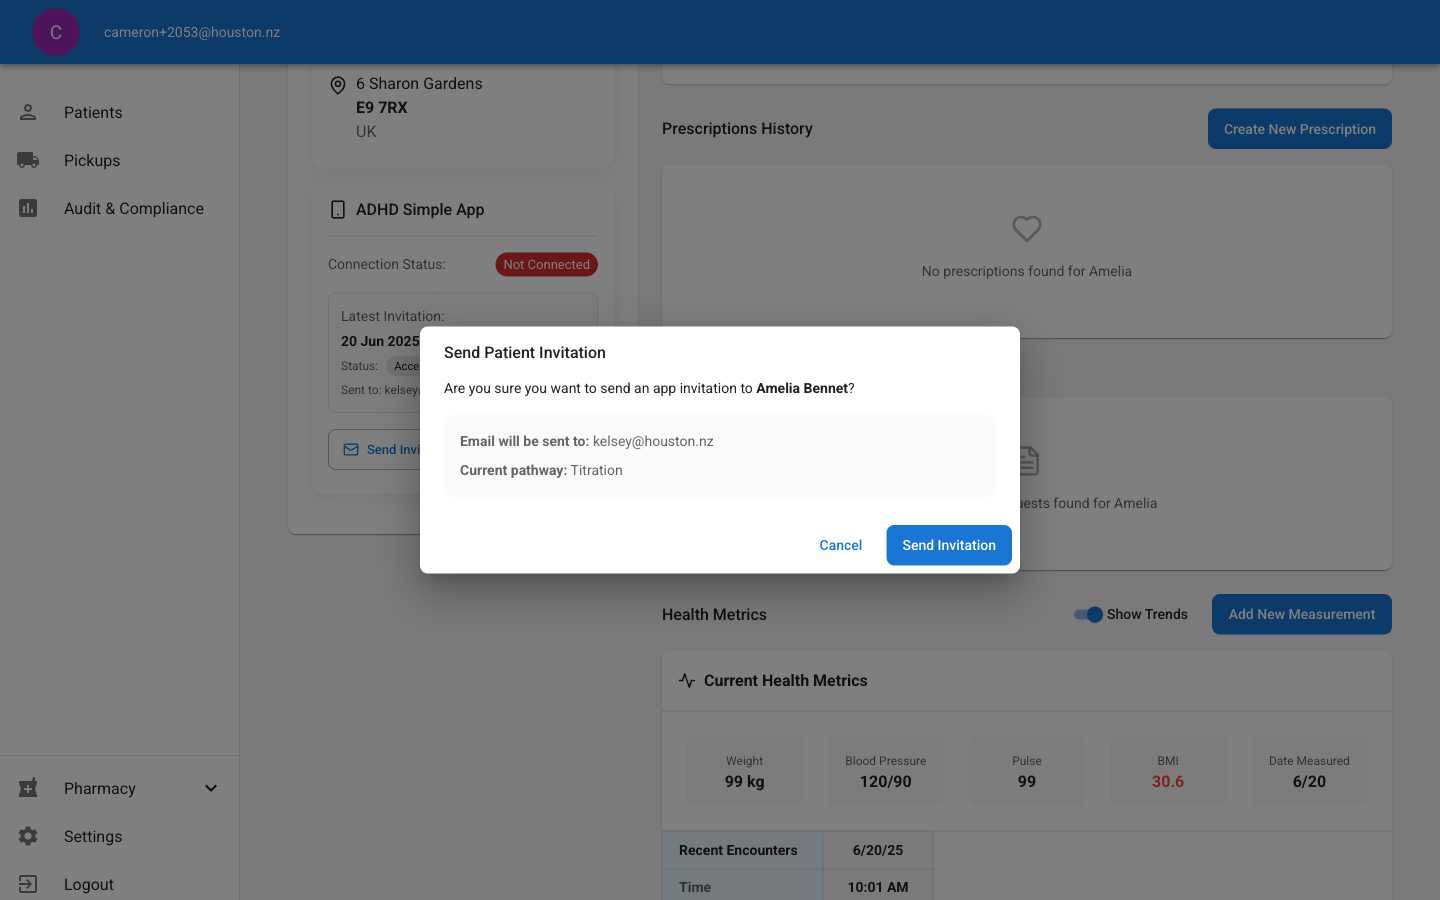Click the Current pathway Titration text
The width and height of the screenshot is (1440, 900).
pyautogui.click(x=541, y=470)
